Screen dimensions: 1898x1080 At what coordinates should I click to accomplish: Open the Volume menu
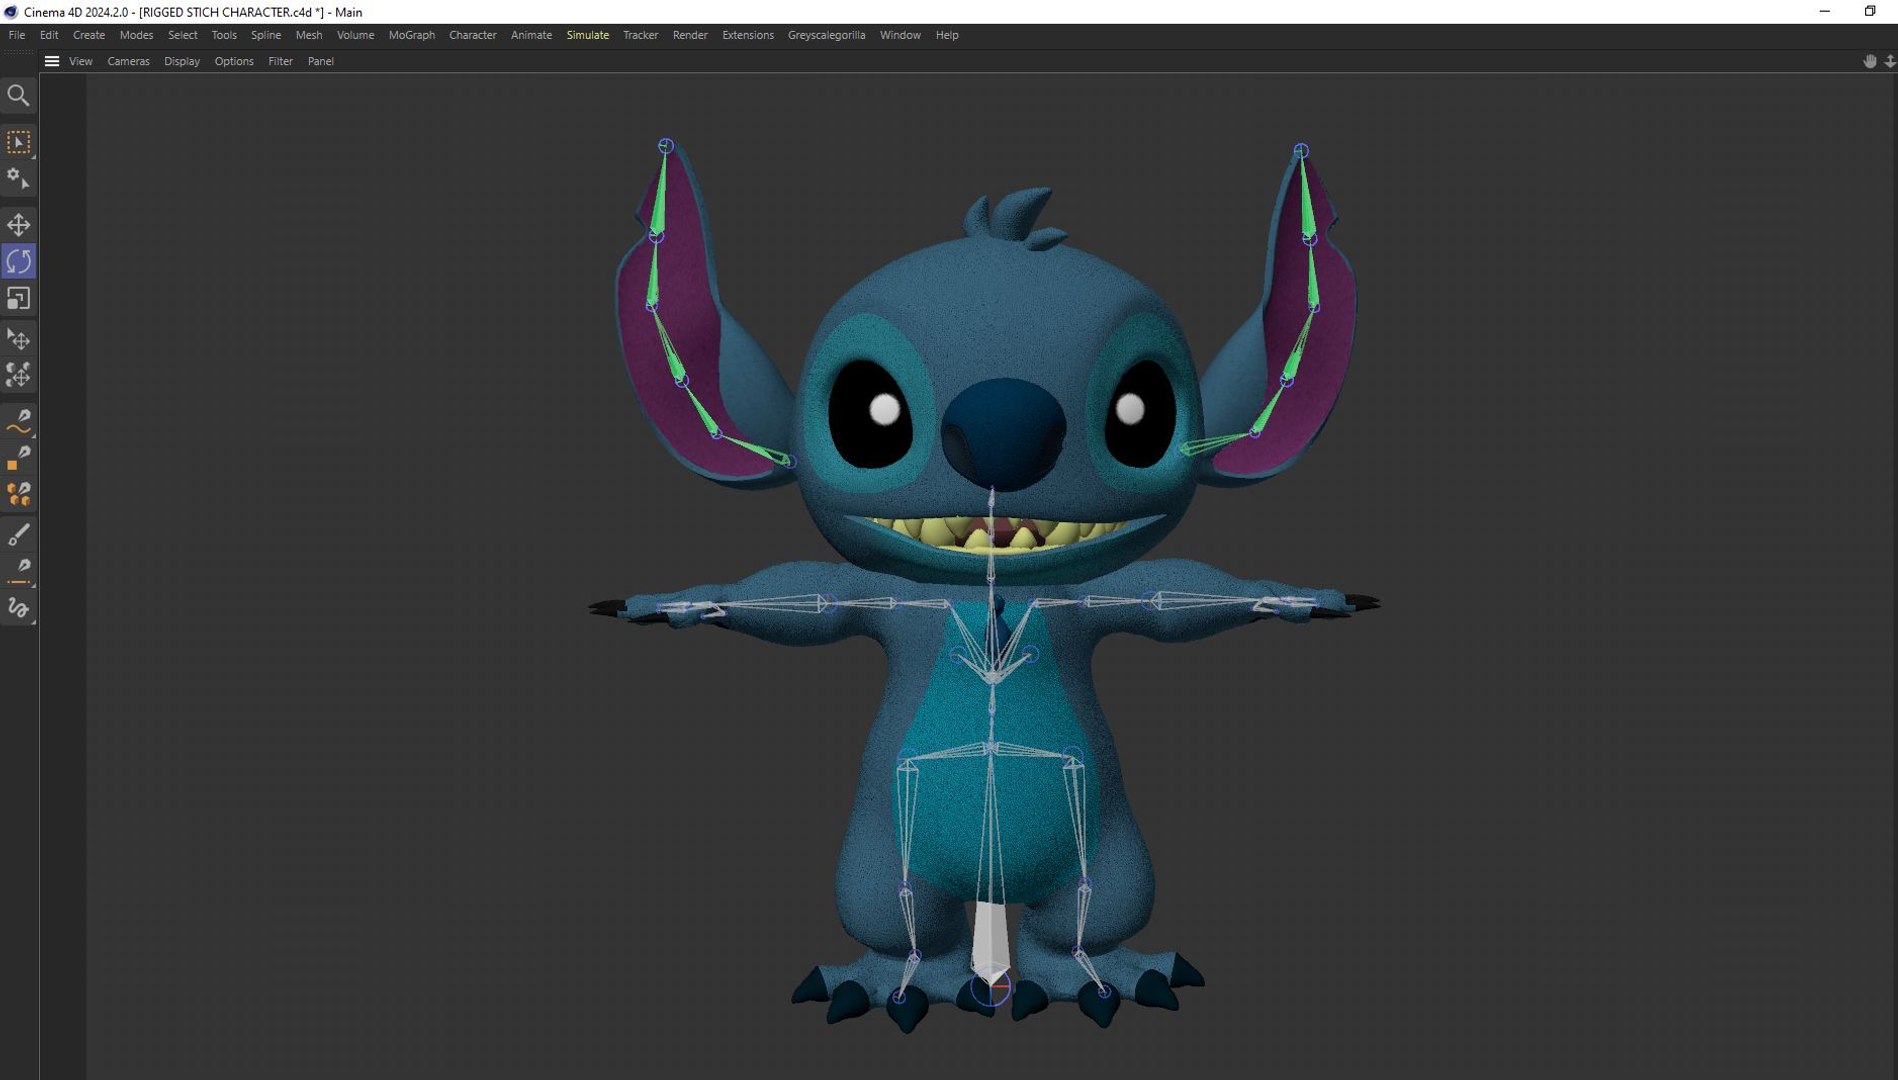click(355, 35)
